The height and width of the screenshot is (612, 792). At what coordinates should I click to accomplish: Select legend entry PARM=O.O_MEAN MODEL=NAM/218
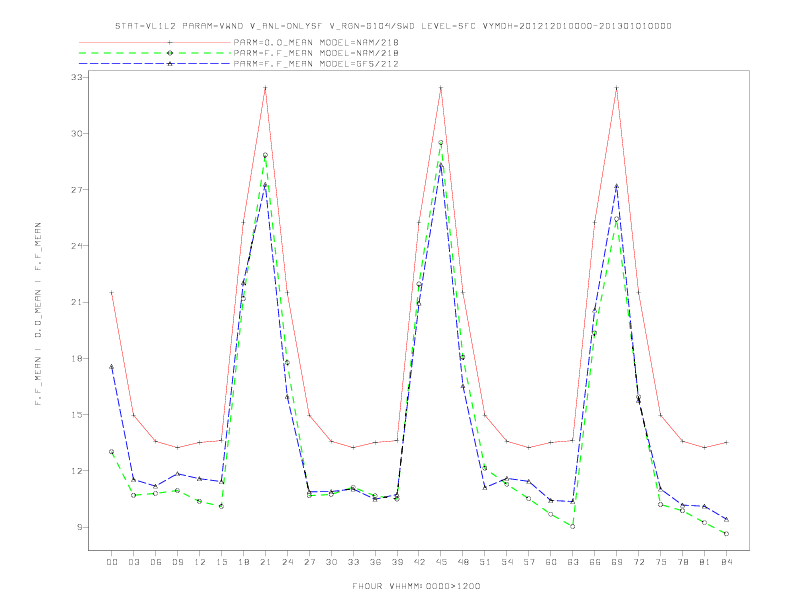click(x=316, y=42)
